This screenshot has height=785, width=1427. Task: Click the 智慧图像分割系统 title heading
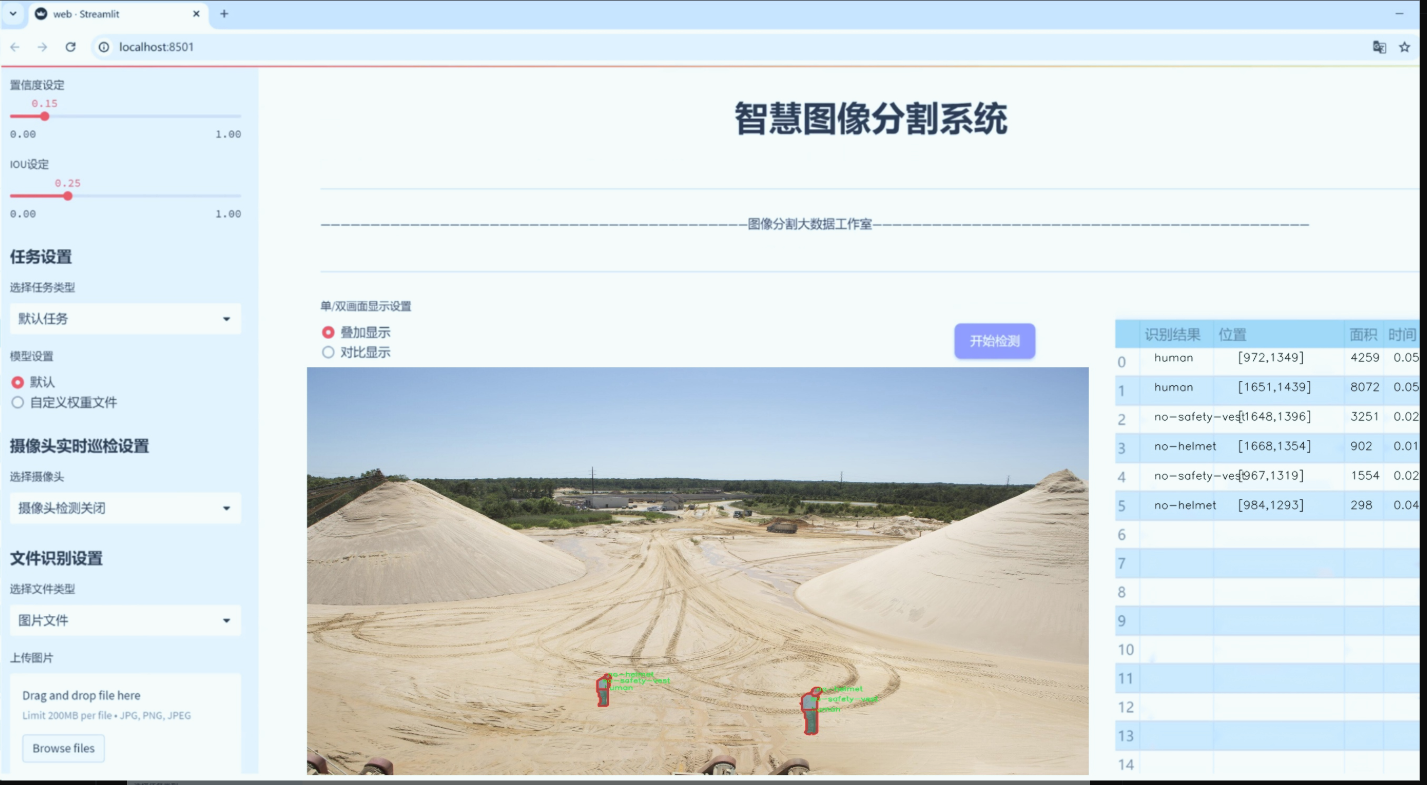871,119
